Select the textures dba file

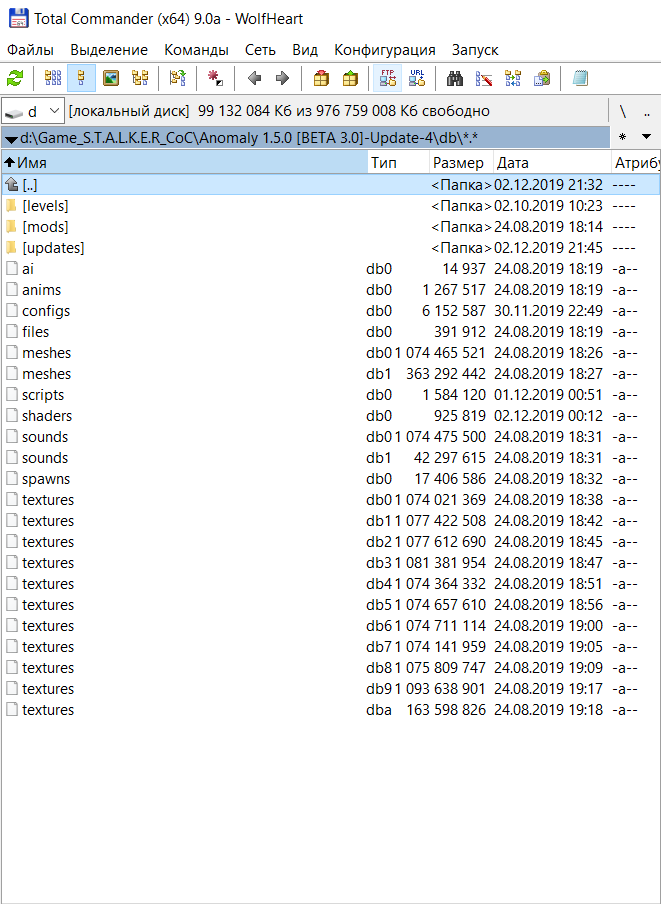pyautogui.click(x=331, y=710)
